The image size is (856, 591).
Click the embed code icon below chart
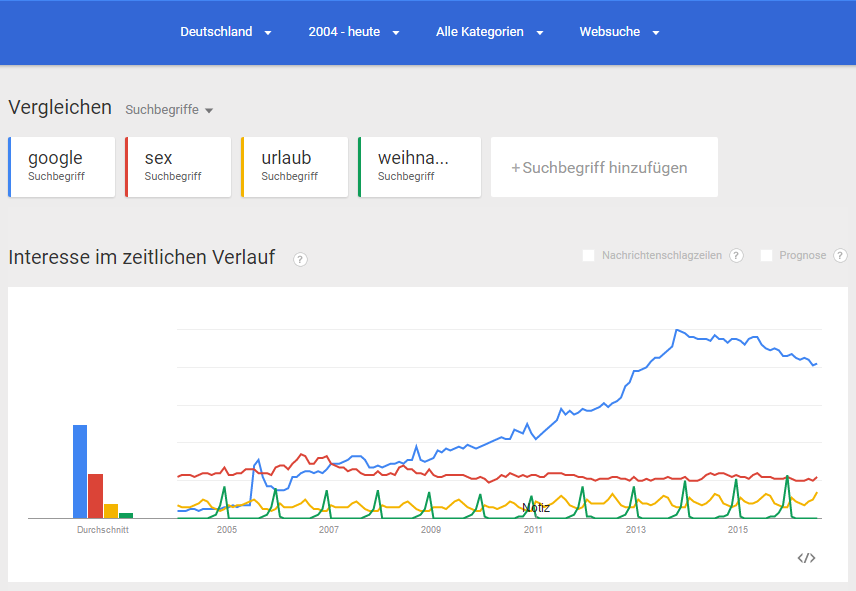coord(806,558)
